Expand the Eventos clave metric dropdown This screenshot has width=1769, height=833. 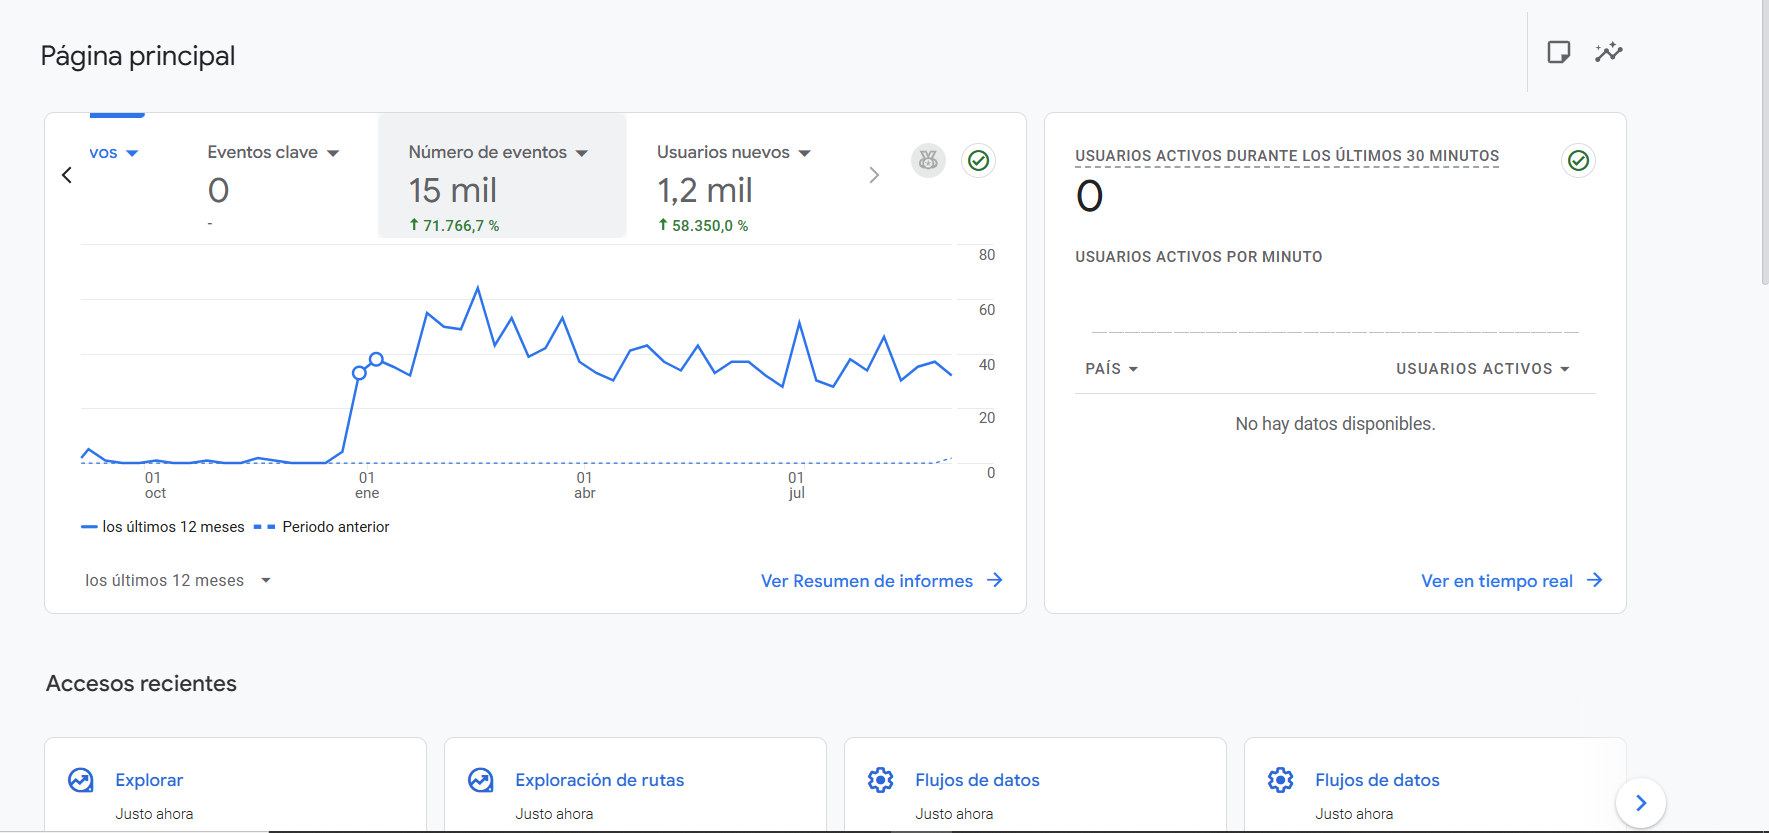[333, 153]
